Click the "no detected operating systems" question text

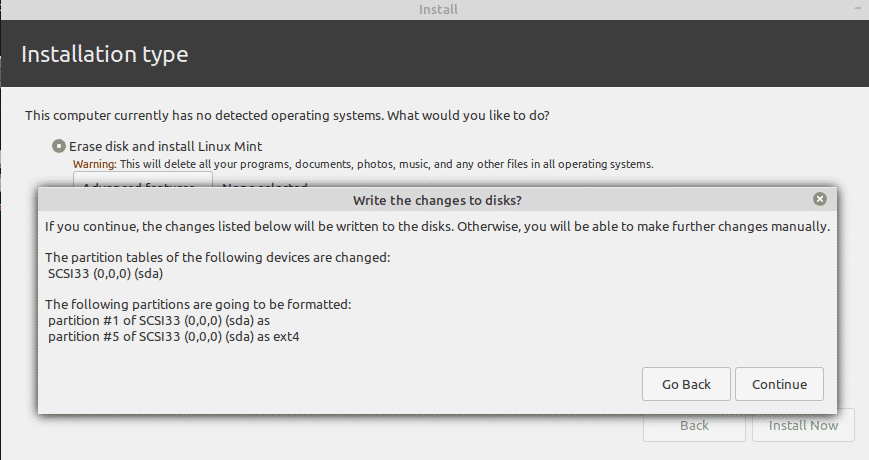287,116
